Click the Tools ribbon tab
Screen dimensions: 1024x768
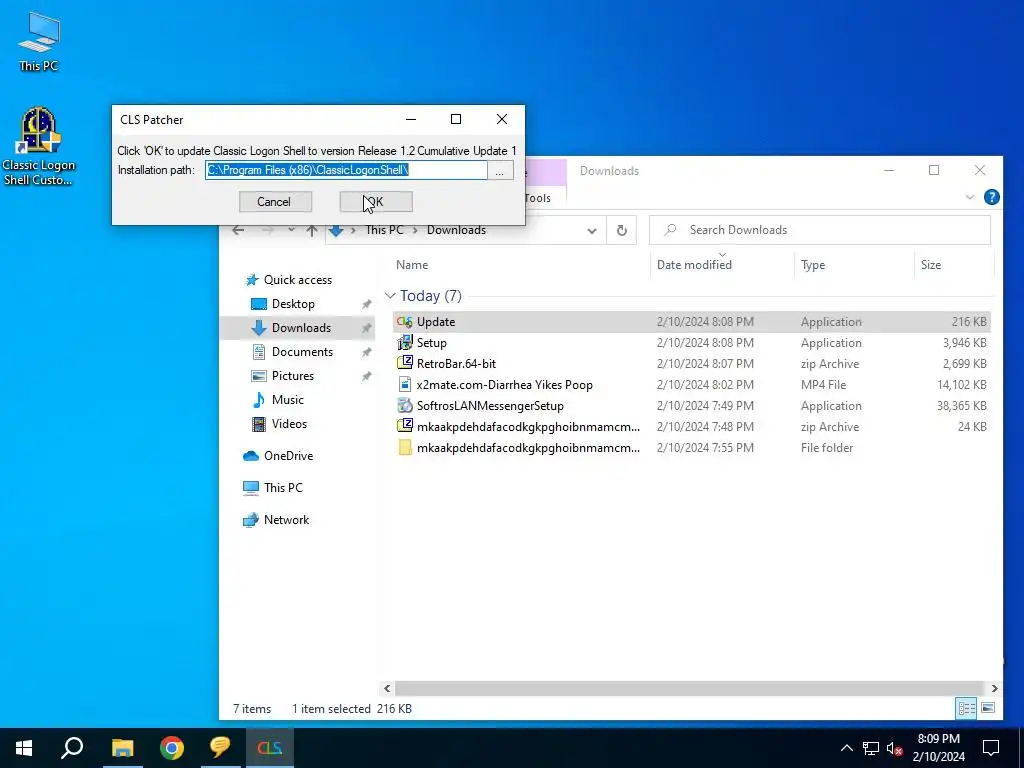[537, 198]
